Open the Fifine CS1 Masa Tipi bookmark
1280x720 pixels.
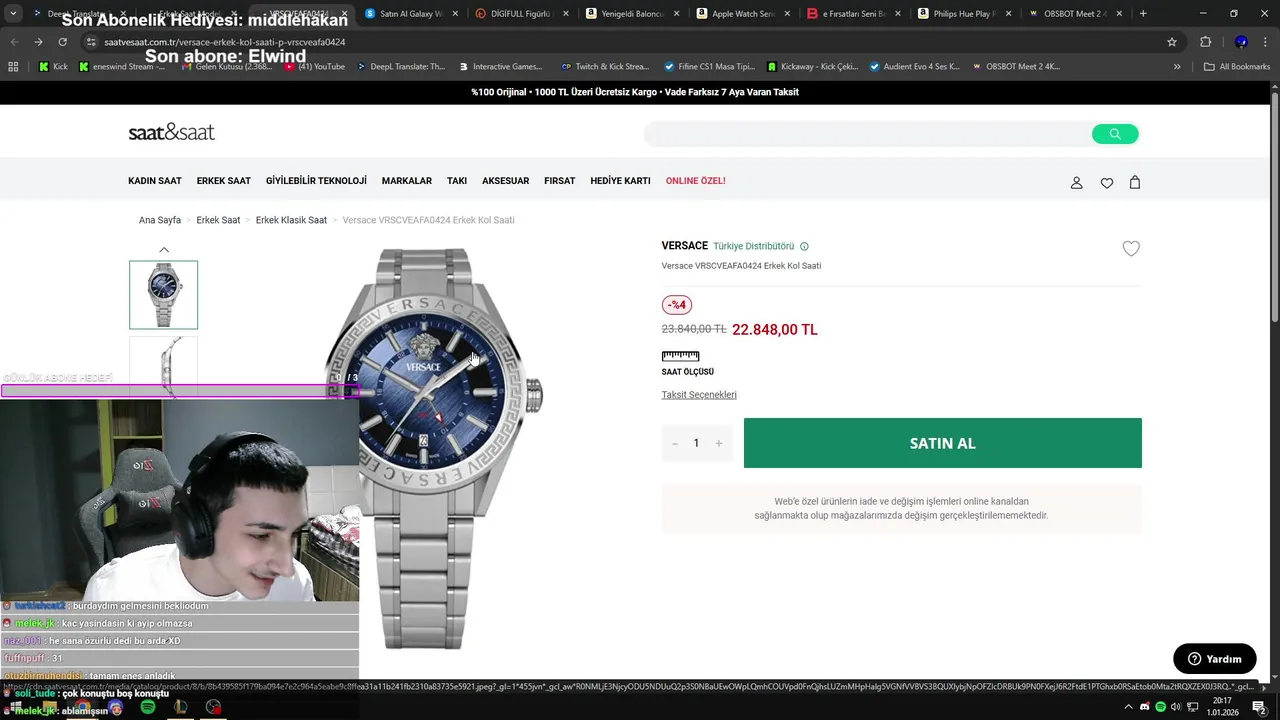point(709,66)
